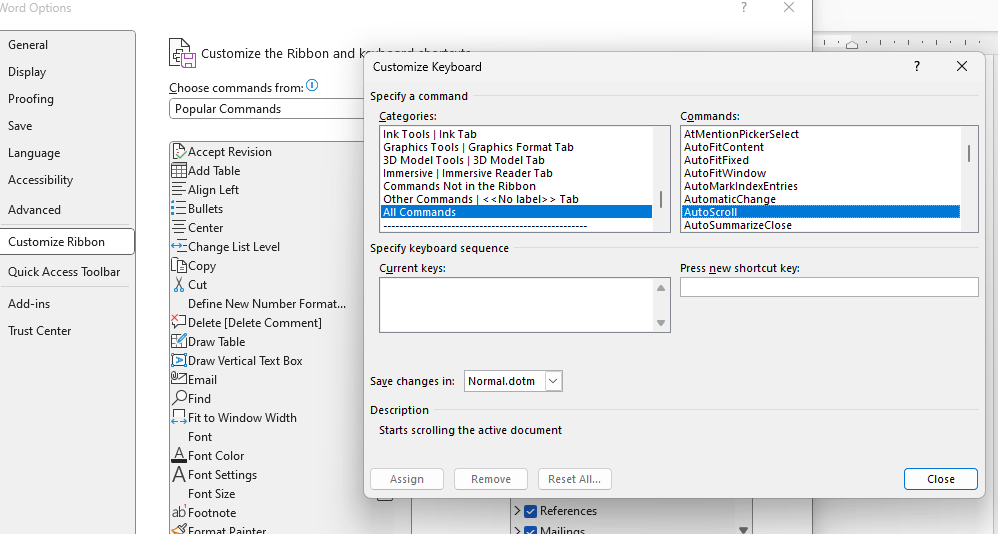998x534 pixels.
Task: Click the Font Settings command icon
Action: pos(179,474)
